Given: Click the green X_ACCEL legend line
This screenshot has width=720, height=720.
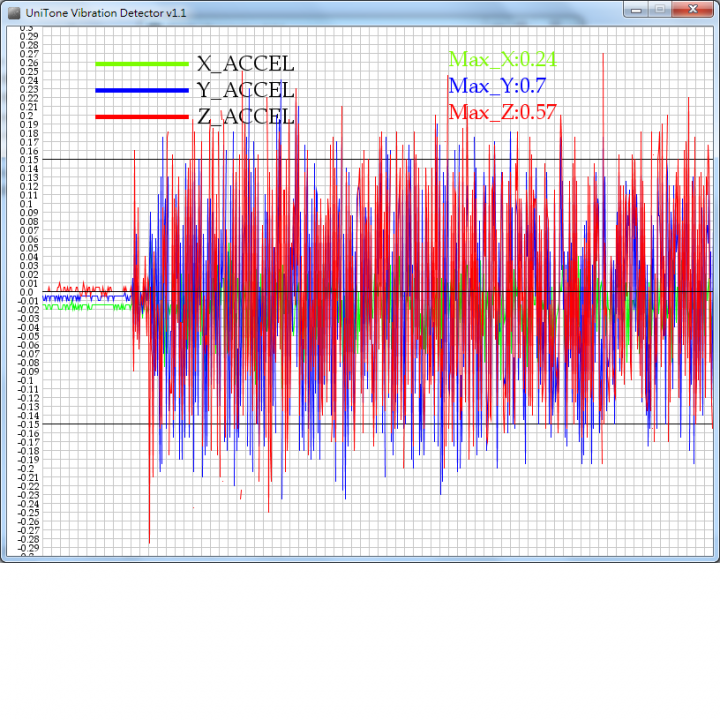Looking at the screenshot, I should (142, 64).
